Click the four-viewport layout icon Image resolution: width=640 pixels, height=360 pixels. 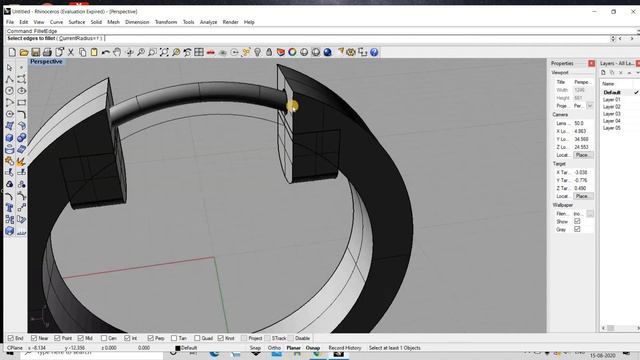point(199,52)
